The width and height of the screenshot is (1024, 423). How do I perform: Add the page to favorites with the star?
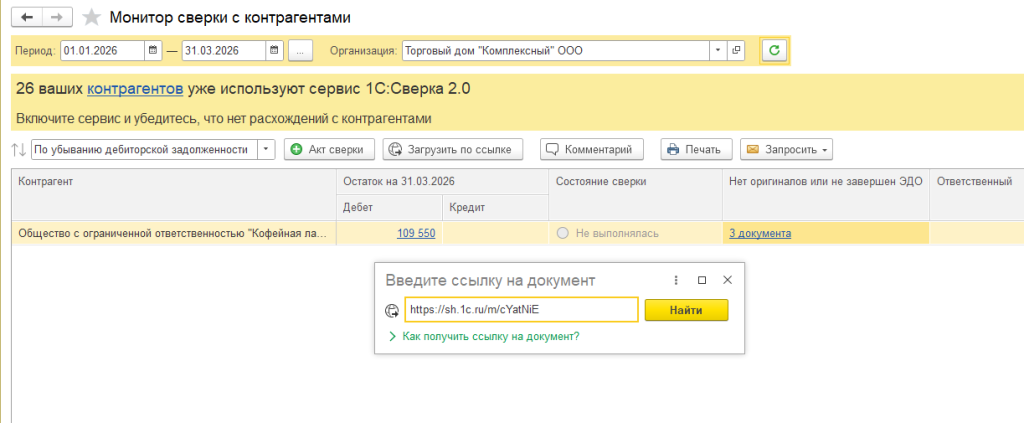click(x=91, y=17)
